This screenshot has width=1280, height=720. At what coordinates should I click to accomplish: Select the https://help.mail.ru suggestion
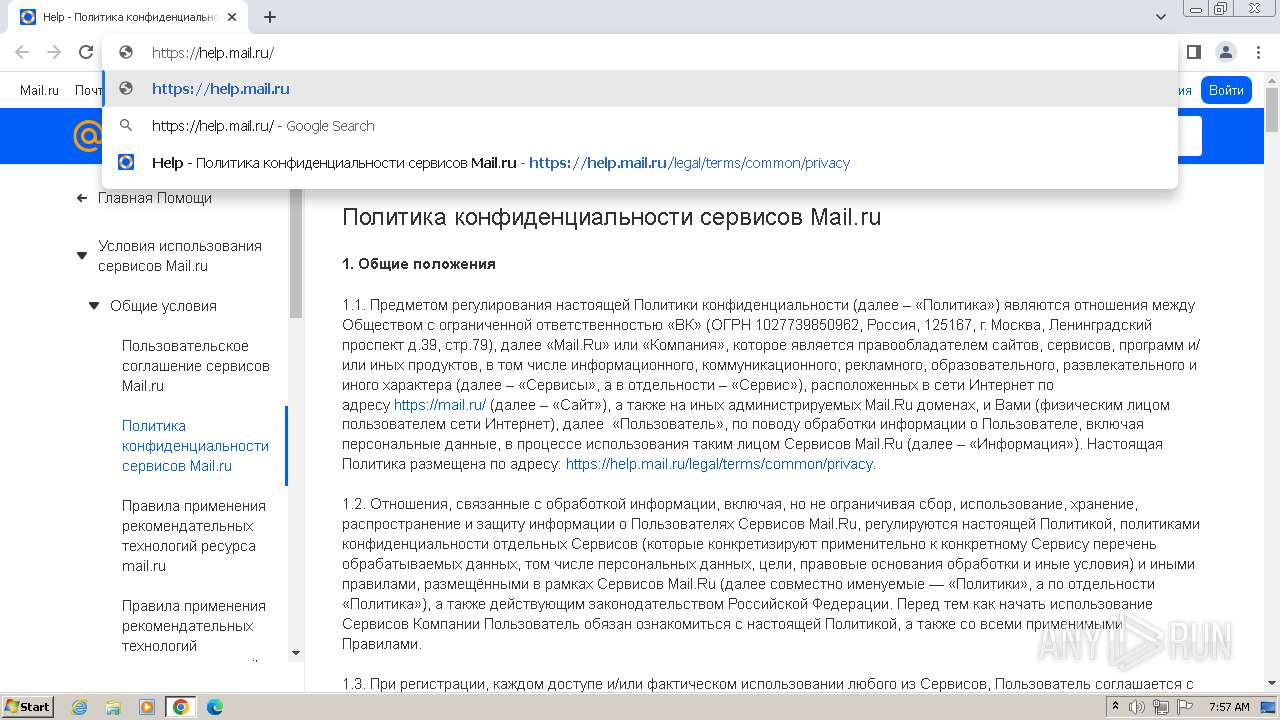click(x=640, y=89)
